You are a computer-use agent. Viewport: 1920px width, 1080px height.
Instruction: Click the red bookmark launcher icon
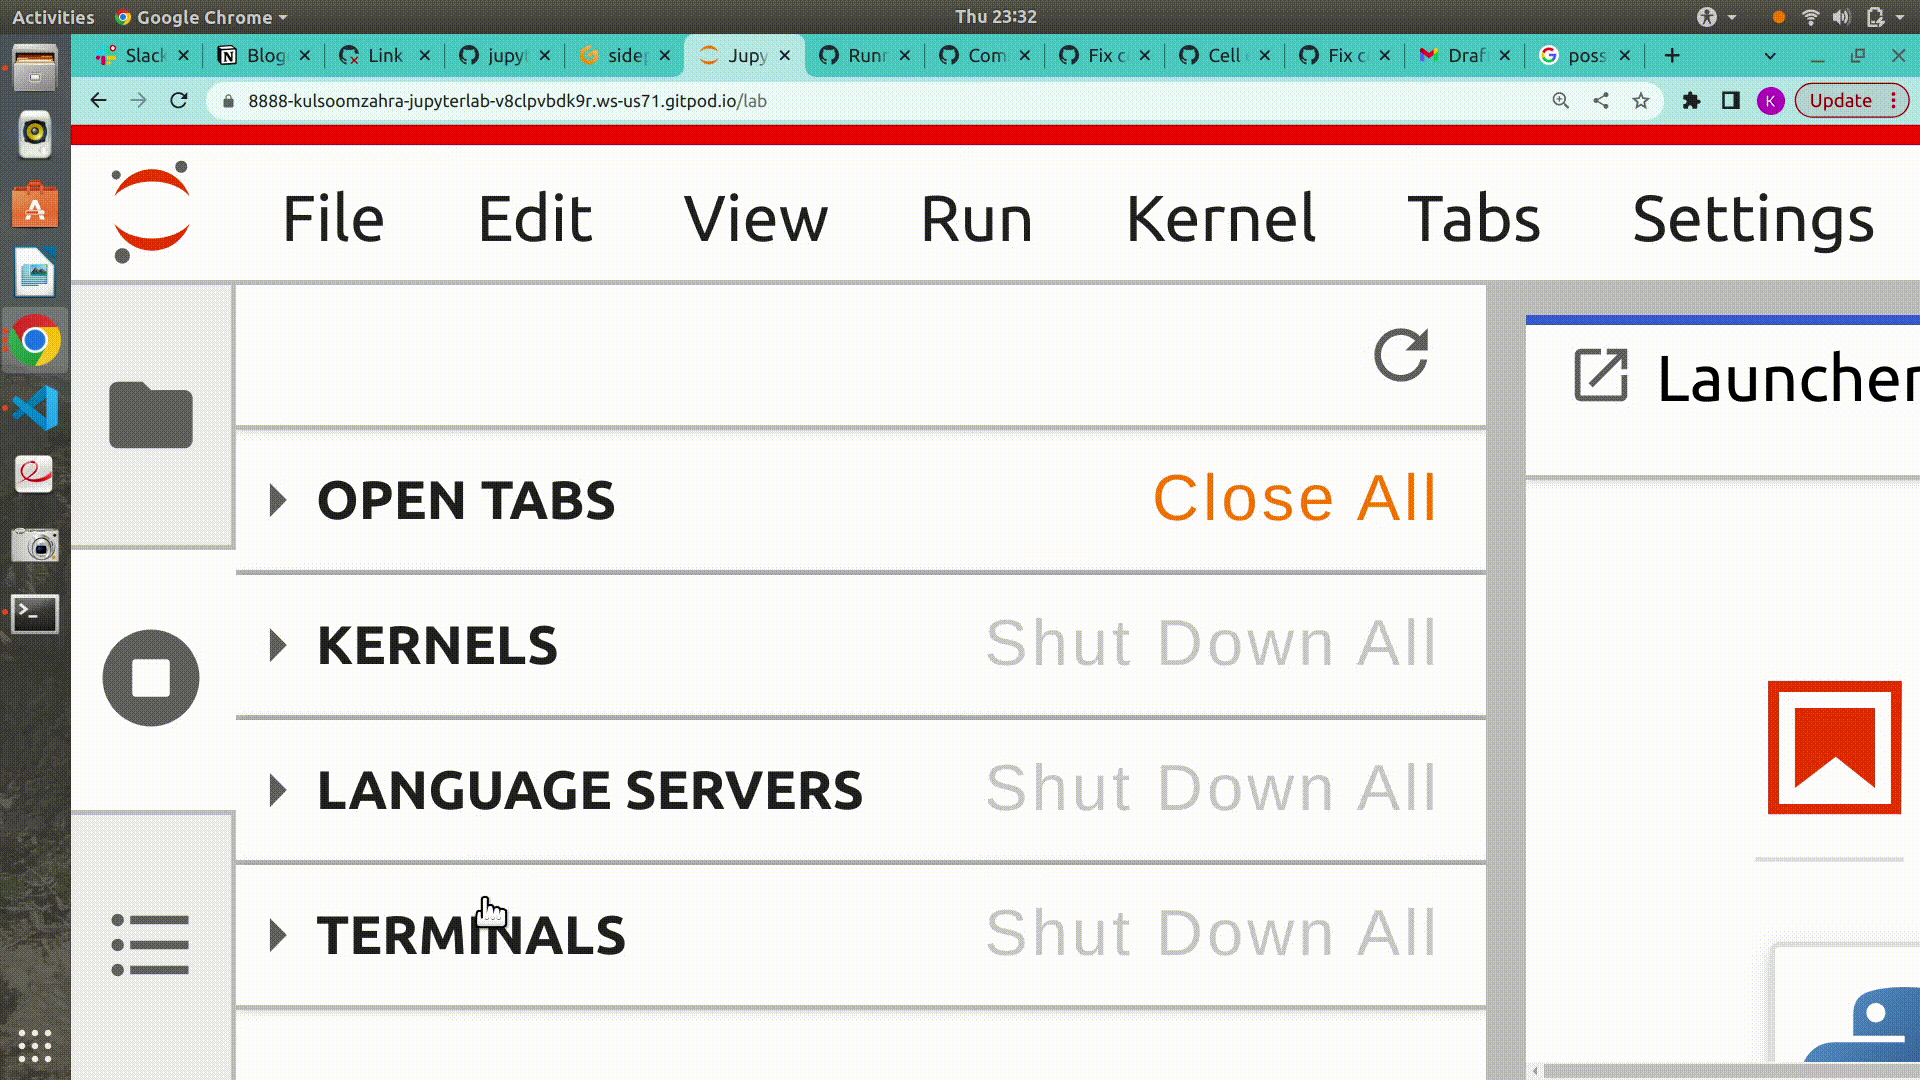tap(1834, 747)
